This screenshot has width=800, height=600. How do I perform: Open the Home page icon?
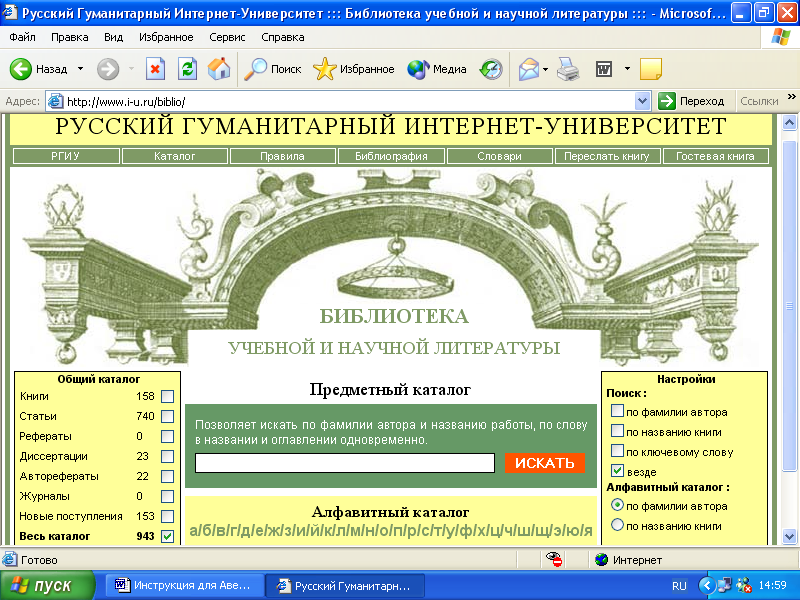pos(219,69)
